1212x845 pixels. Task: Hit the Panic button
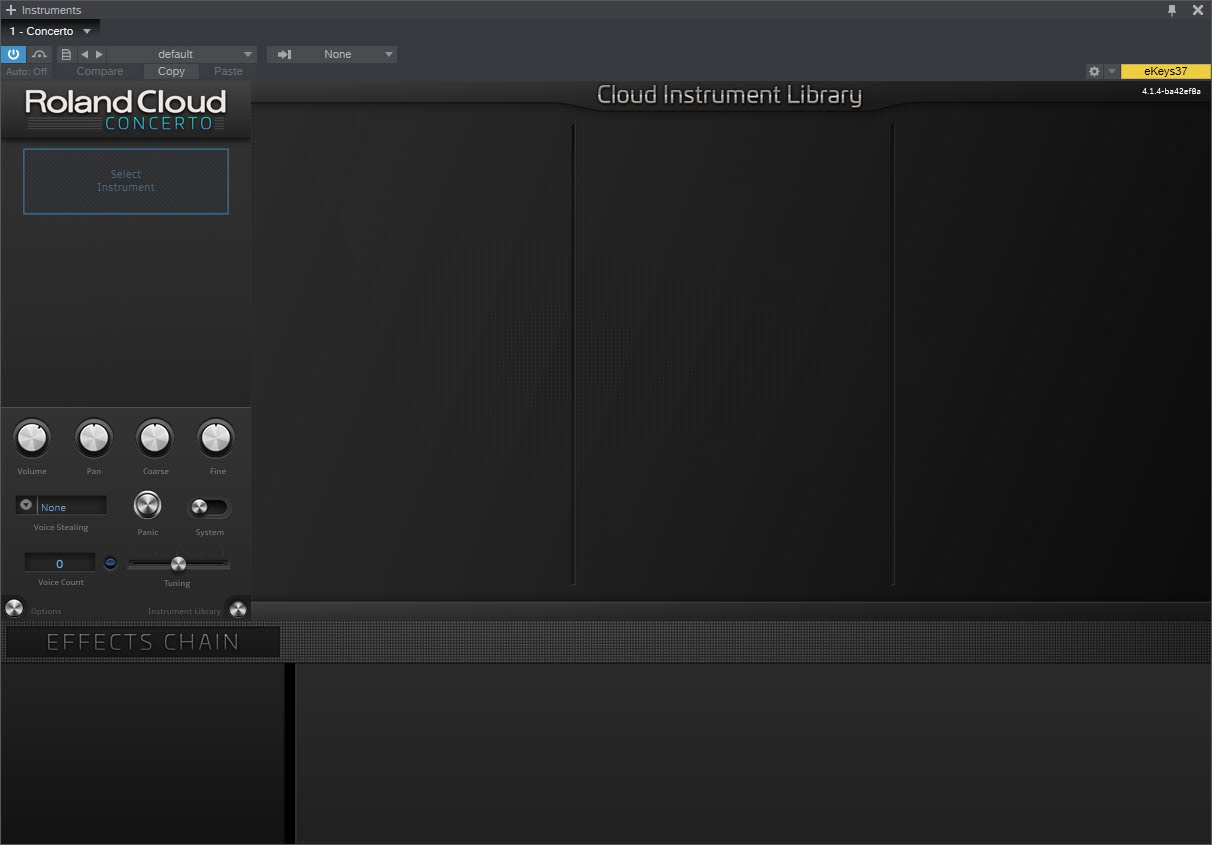pyautogui.click(x=147, y=505)
